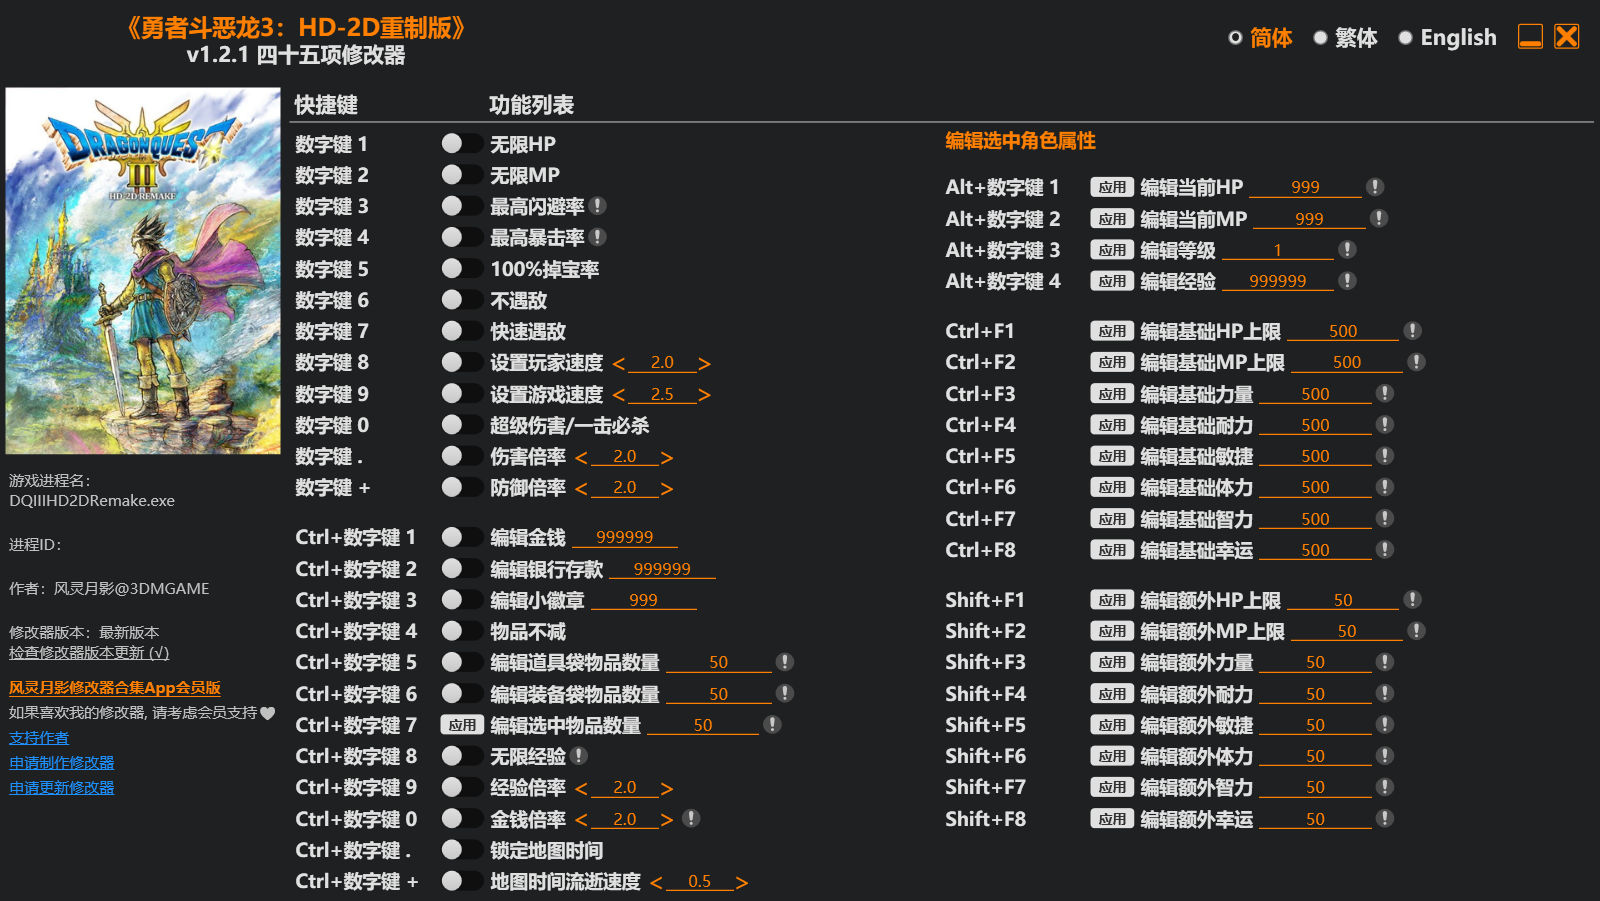Apply 编辑选中物品数量 with 应用 button
This screenshot has height=901, width=1600.
point(462,724)
